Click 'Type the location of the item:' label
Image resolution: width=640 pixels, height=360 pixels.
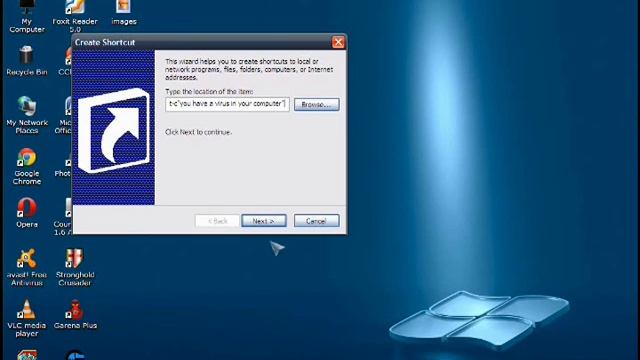(209, 91)
